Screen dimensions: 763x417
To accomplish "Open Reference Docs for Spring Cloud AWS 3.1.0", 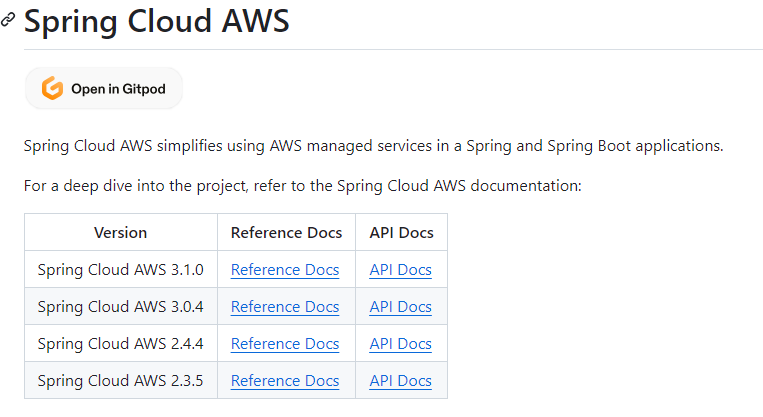I will coord(285,270).
